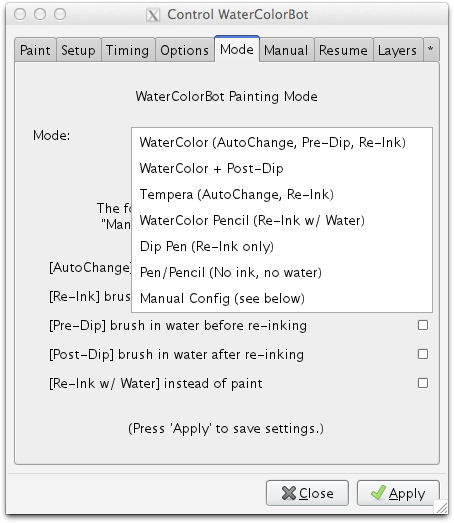
Task: Switch to the Layers tab
Action: tap(397, 50)
